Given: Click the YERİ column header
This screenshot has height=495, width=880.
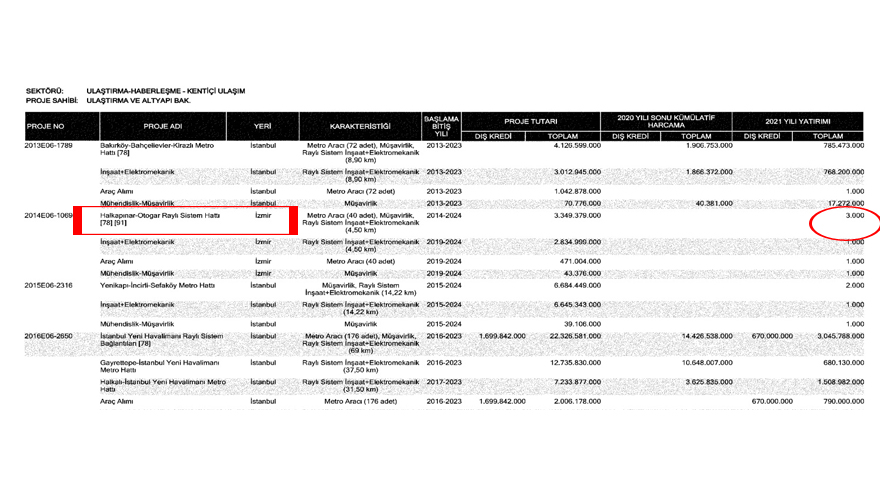Looking at the screenshot, I should click(262, 126).
